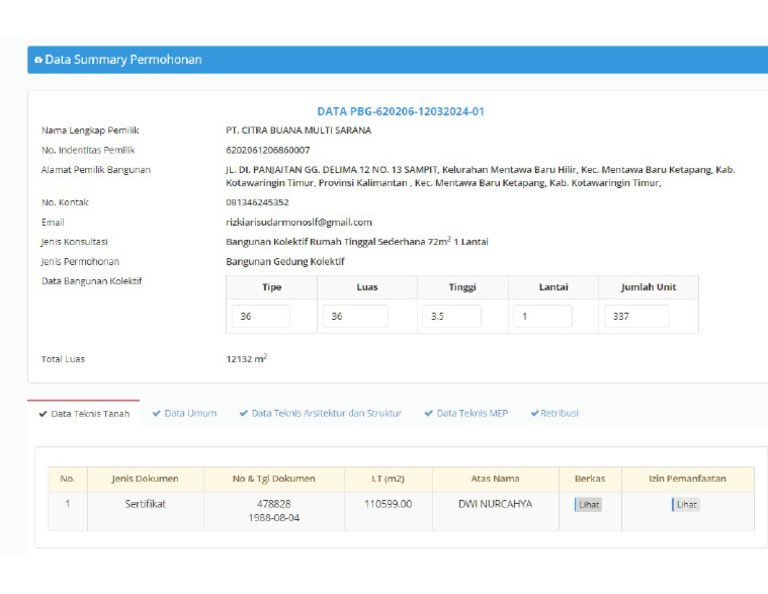Viewport: 768px width, 594px height.
Task: Focus the Tipe input field
Action: 261,316
